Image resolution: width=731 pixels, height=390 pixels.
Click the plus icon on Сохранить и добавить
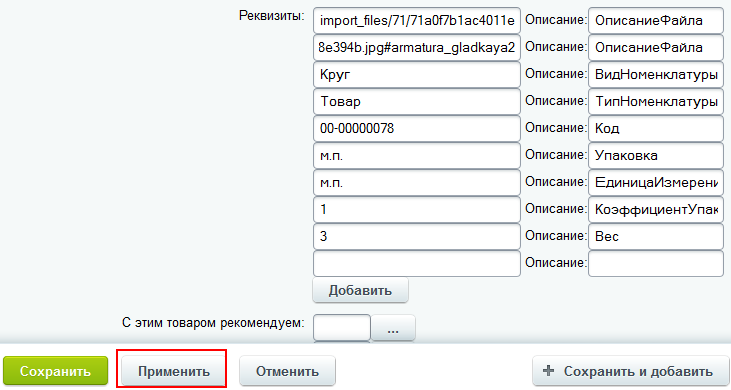click(549, 371)
